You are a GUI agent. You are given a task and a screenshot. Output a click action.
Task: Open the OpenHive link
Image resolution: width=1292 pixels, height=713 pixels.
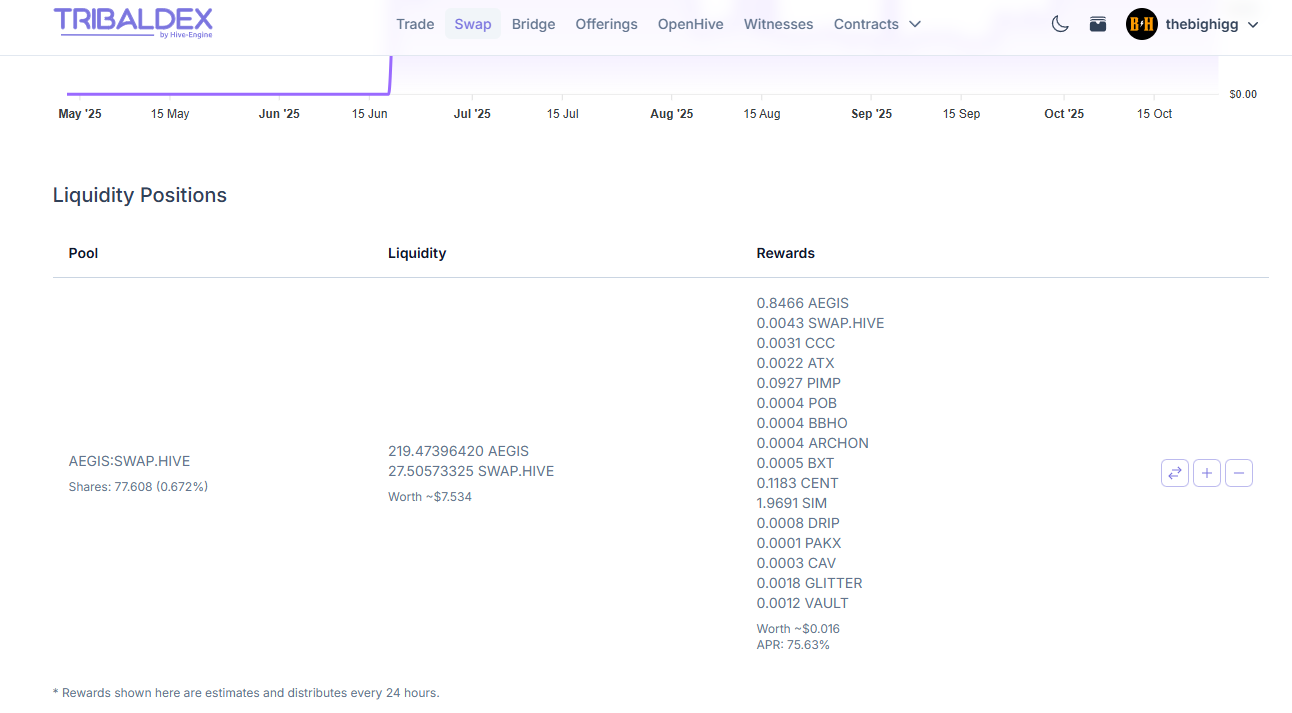click(x=690, y=24)
